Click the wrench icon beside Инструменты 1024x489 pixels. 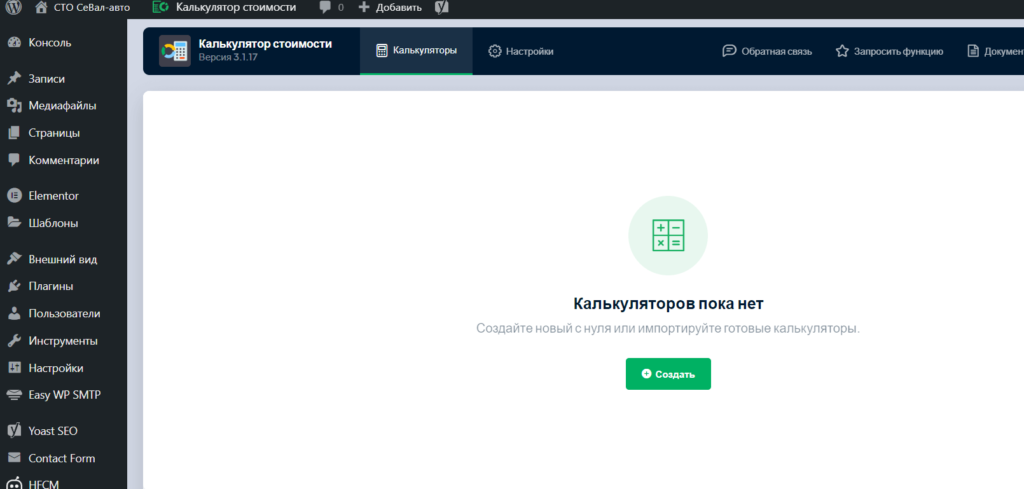pyautogui.click(x=14, y=341)
